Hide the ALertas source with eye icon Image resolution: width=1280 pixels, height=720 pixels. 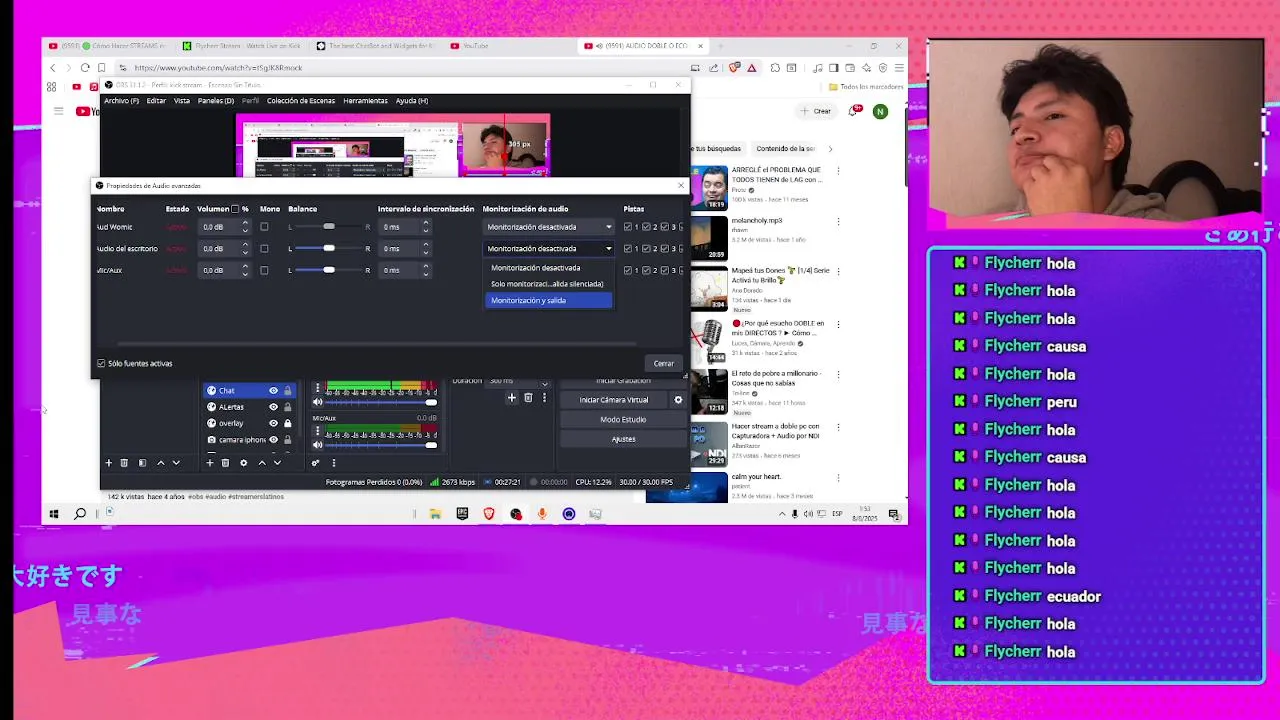(x=273, y=407)
